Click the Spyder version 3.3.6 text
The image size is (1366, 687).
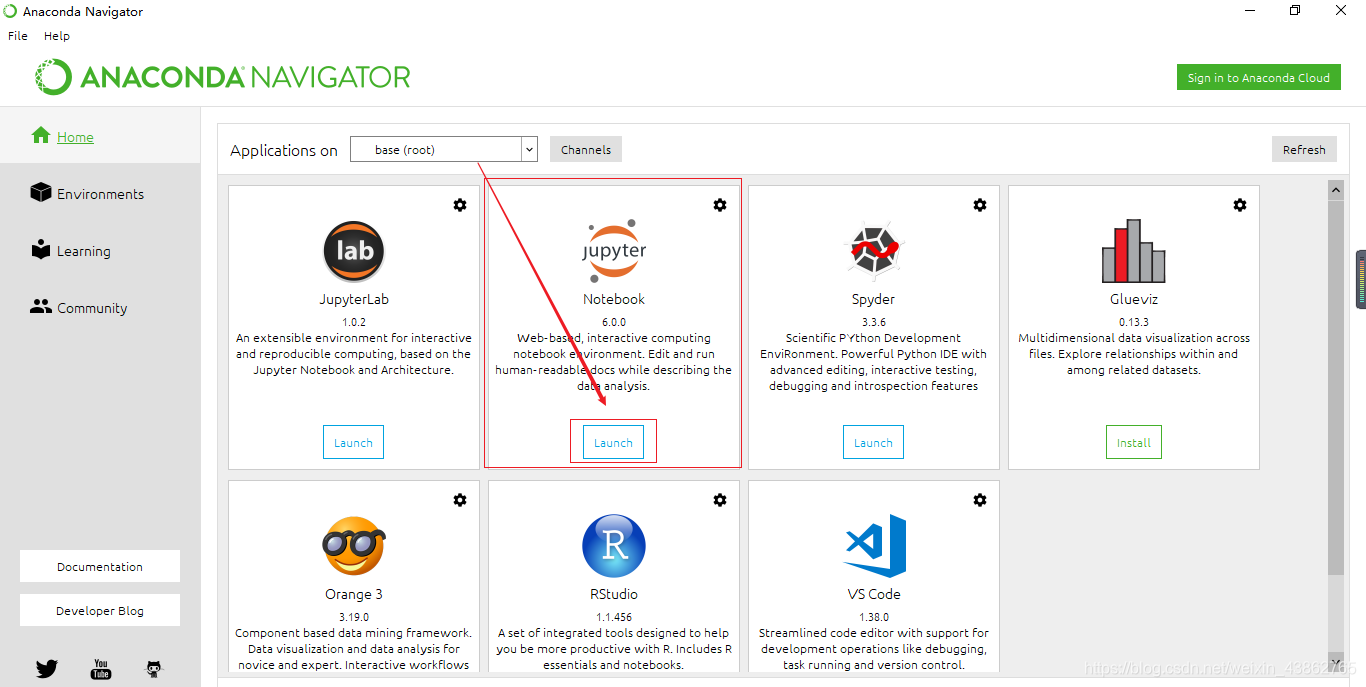(x=873, y=322)
